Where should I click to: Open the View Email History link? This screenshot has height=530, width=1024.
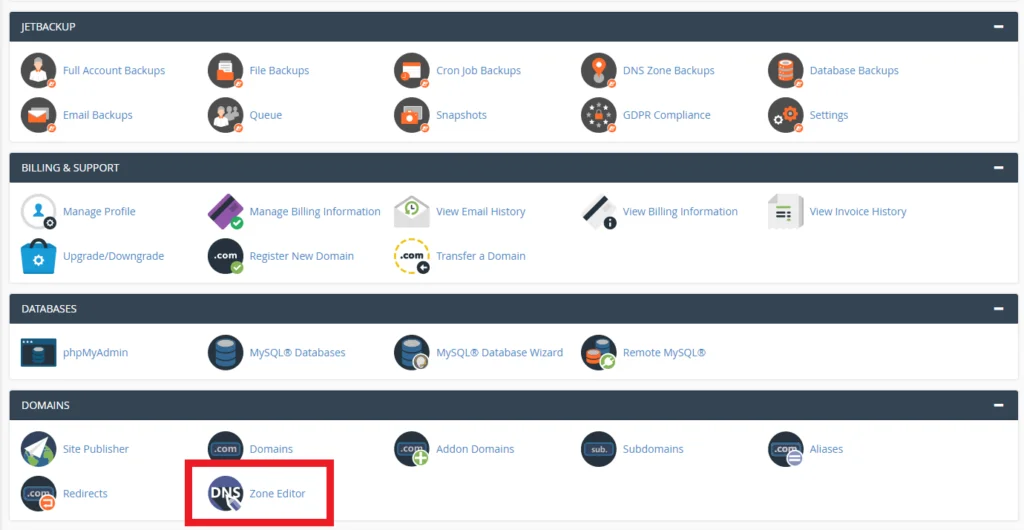click(x=481, y=211)
